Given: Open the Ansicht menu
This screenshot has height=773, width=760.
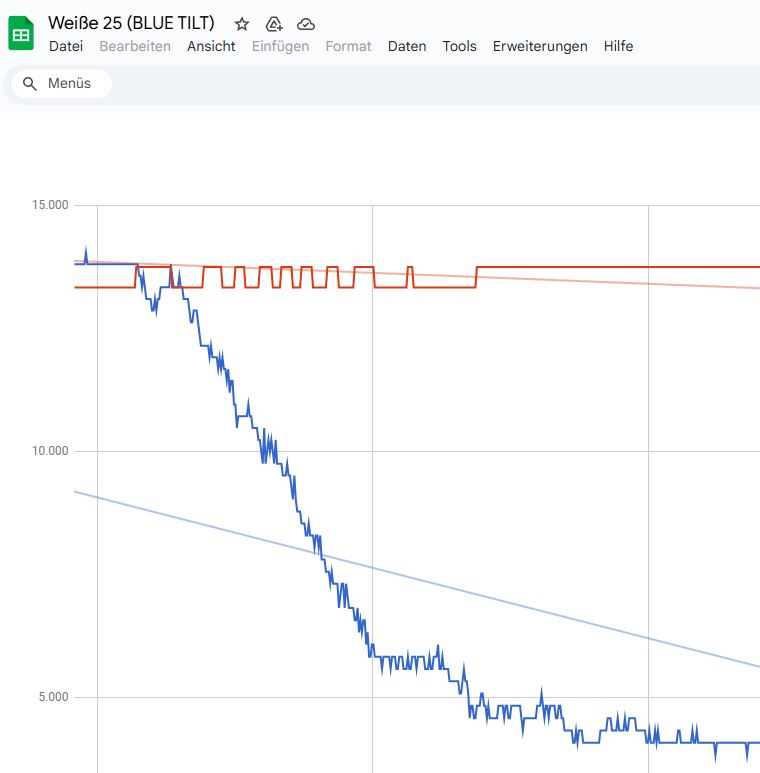Looking at the screenshot, I should (x=211, y=46).
